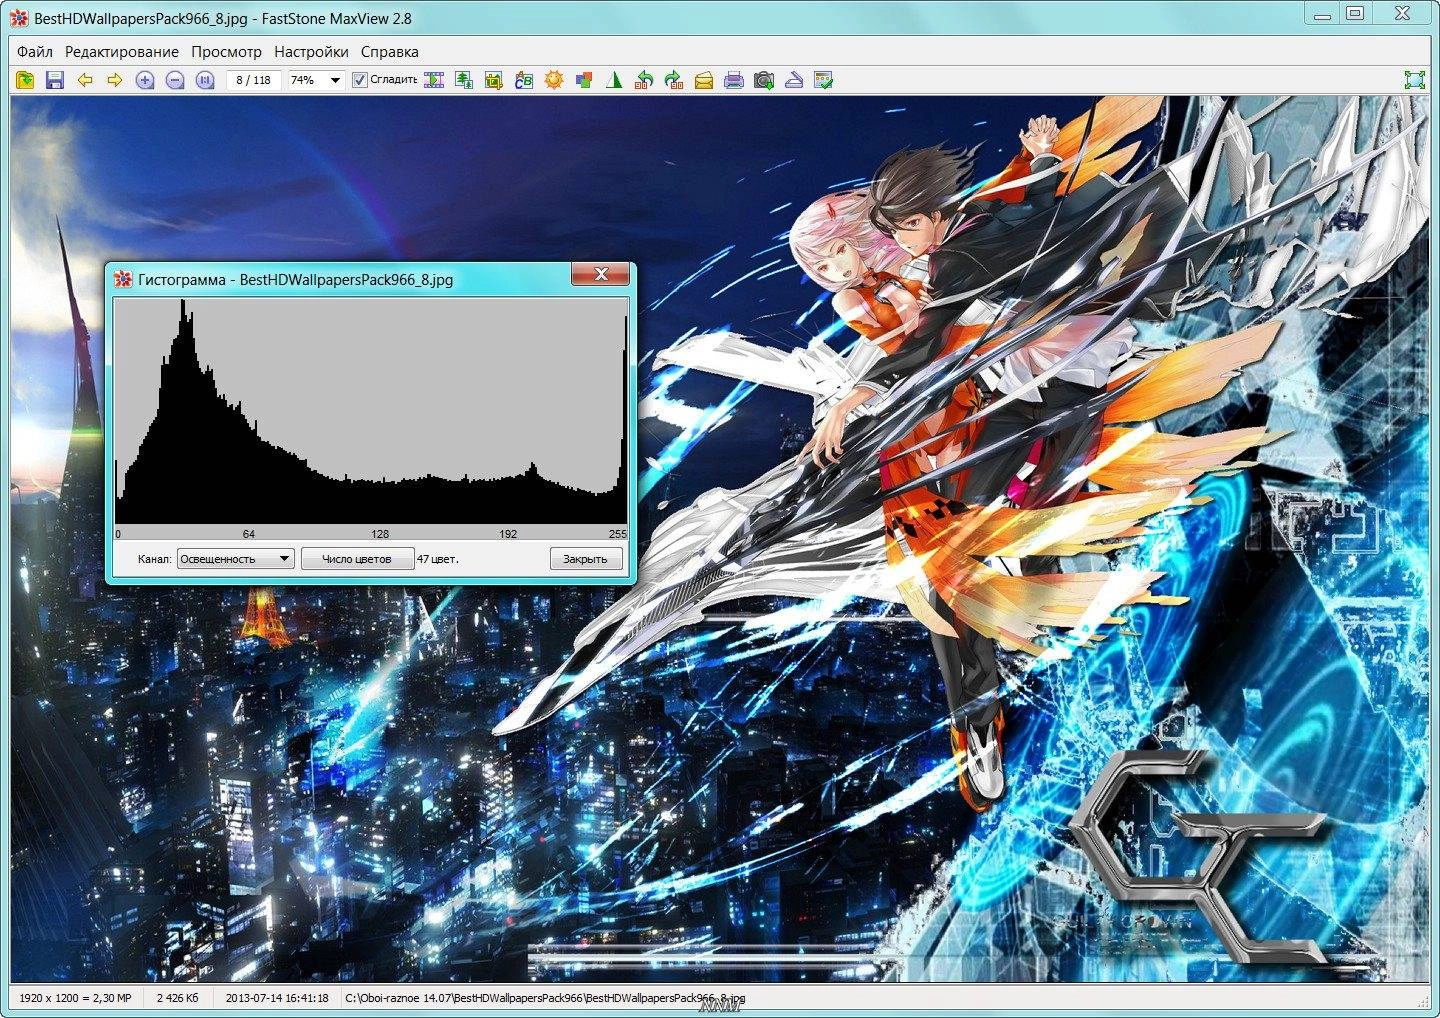
Task: Zoom out with the minus magnifier
Action: [x=175, y=80]
